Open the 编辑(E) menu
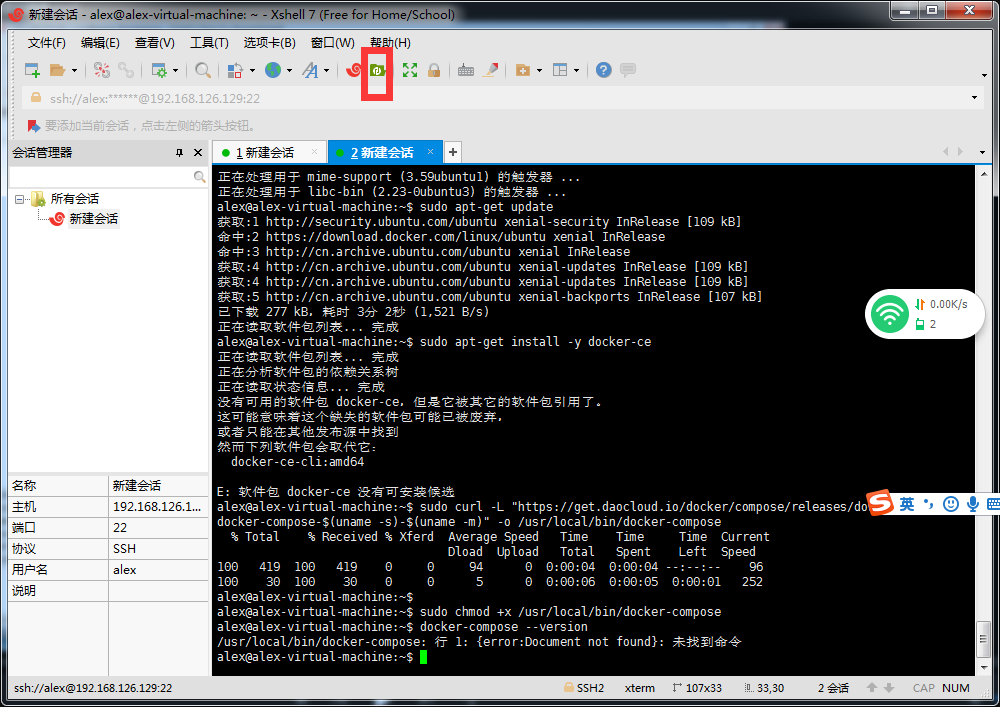The height and width of the screenshot is (707, 1000). point(100,43)
